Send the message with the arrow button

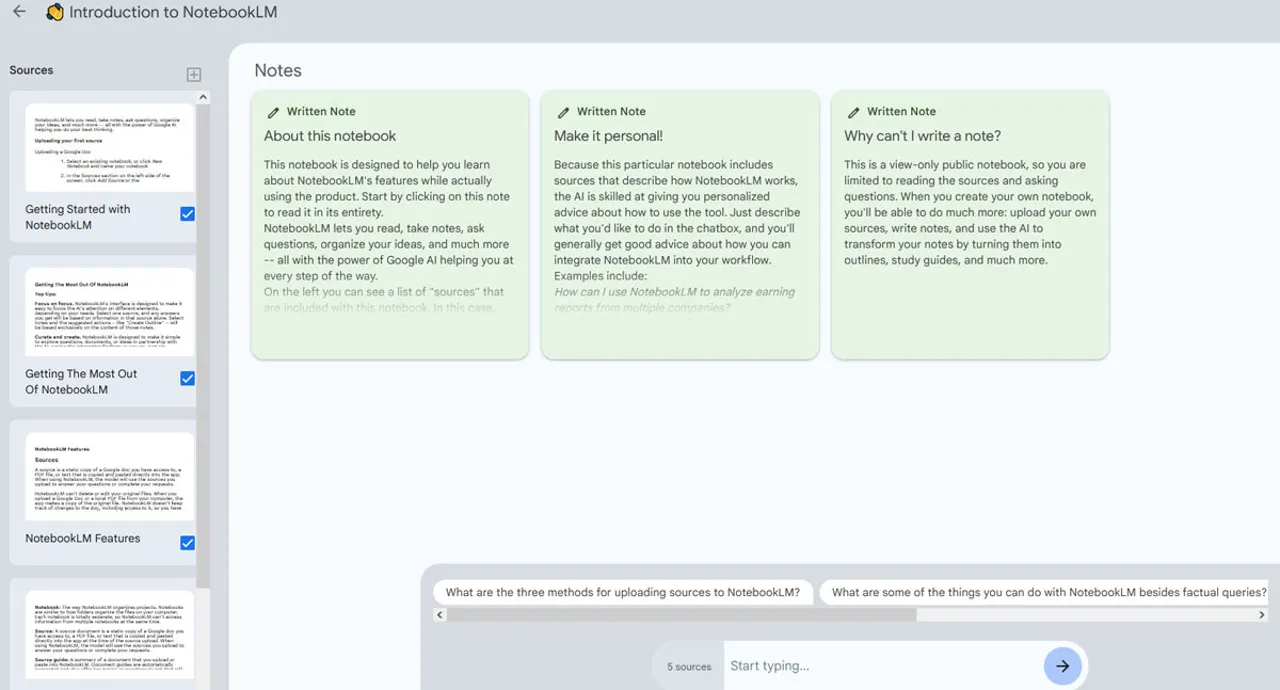coord(1062,666)
